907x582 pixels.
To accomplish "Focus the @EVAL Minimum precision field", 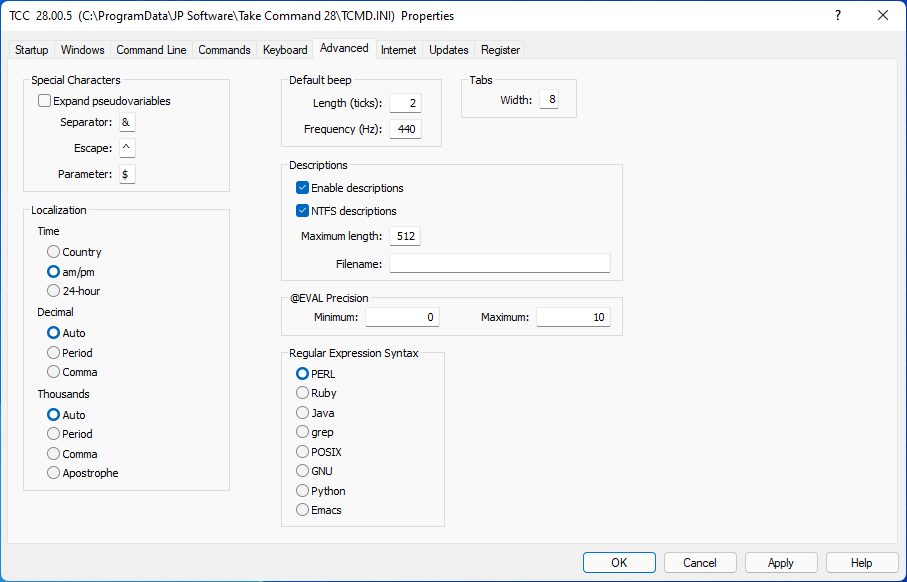I will click(402, 317).
